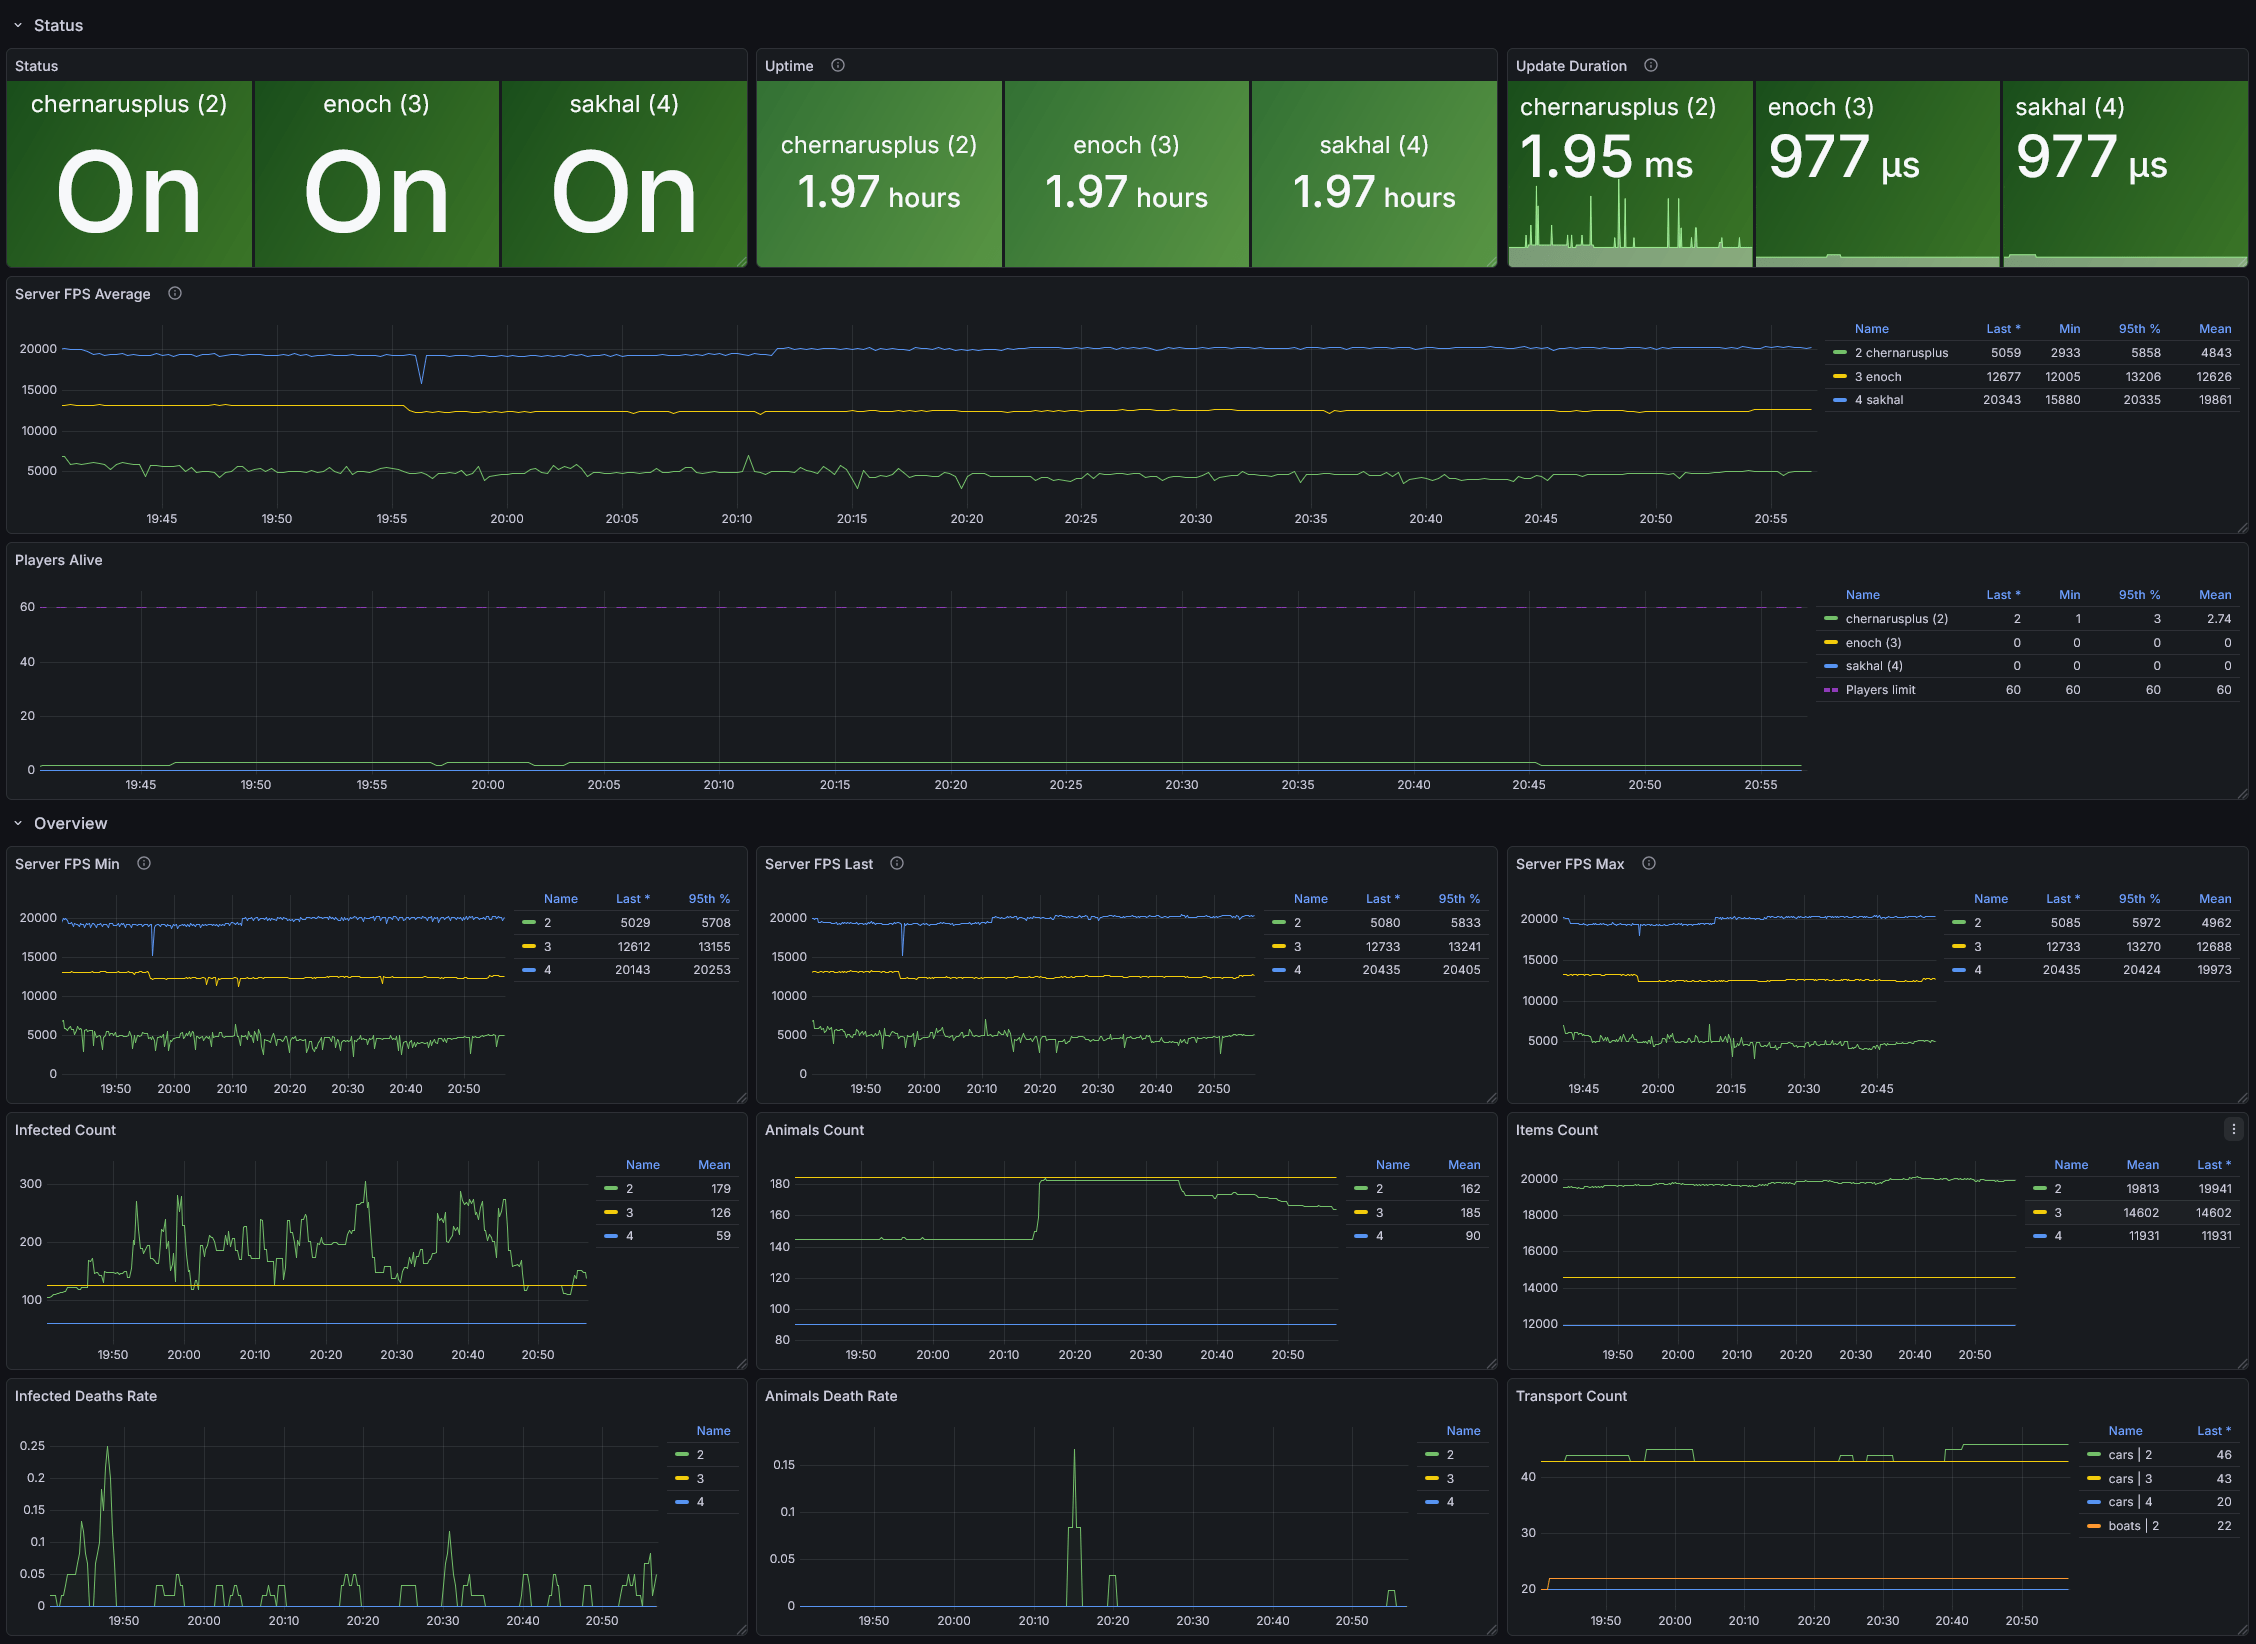Click info icon next to Server FPS Min

(x=144, y=863)
